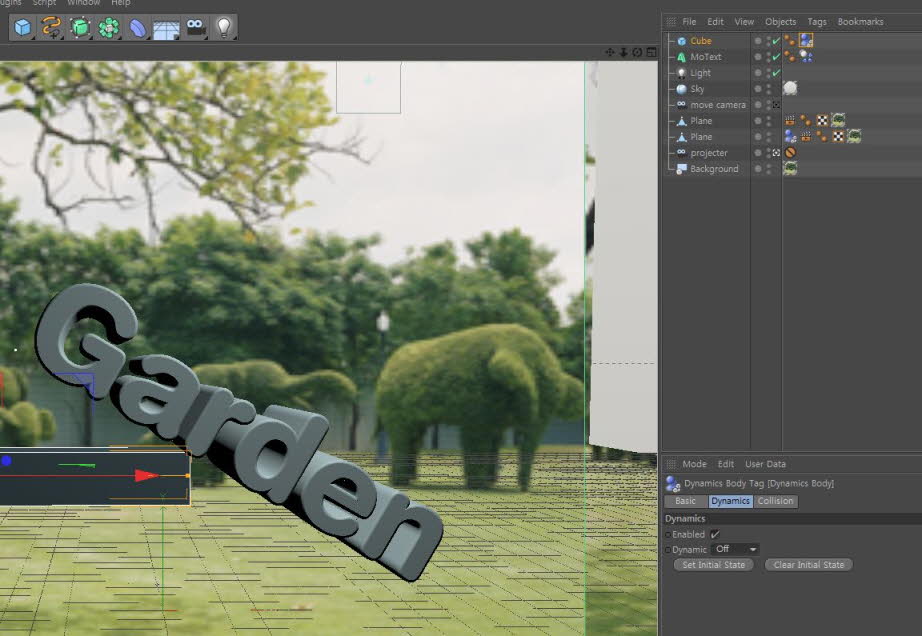
Task: Open the green subdivision generator icon
Action: click(x=80, y=28)
